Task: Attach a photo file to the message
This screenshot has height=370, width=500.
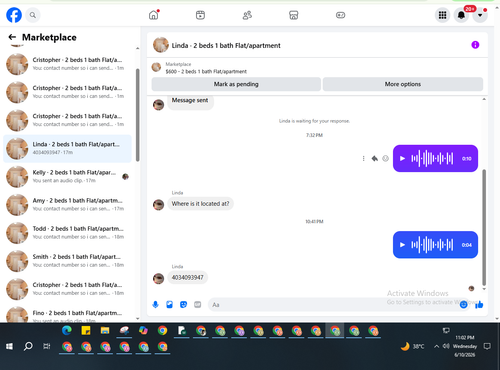Action: tap(169, 304)
